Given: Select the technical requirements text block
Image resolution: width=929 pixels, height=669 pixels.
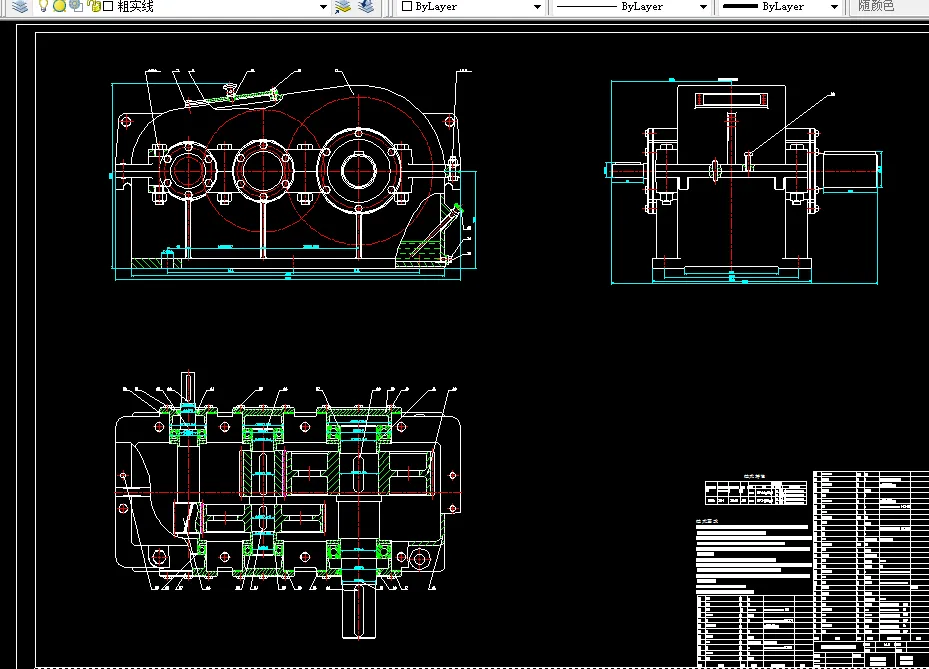Looking at the screenshot, I should pyautogui.click(x=754, y=554).
